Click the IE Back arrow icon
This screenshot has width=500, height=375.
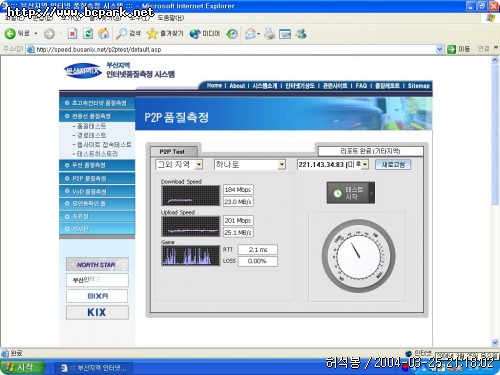click(x=10, y=33)
